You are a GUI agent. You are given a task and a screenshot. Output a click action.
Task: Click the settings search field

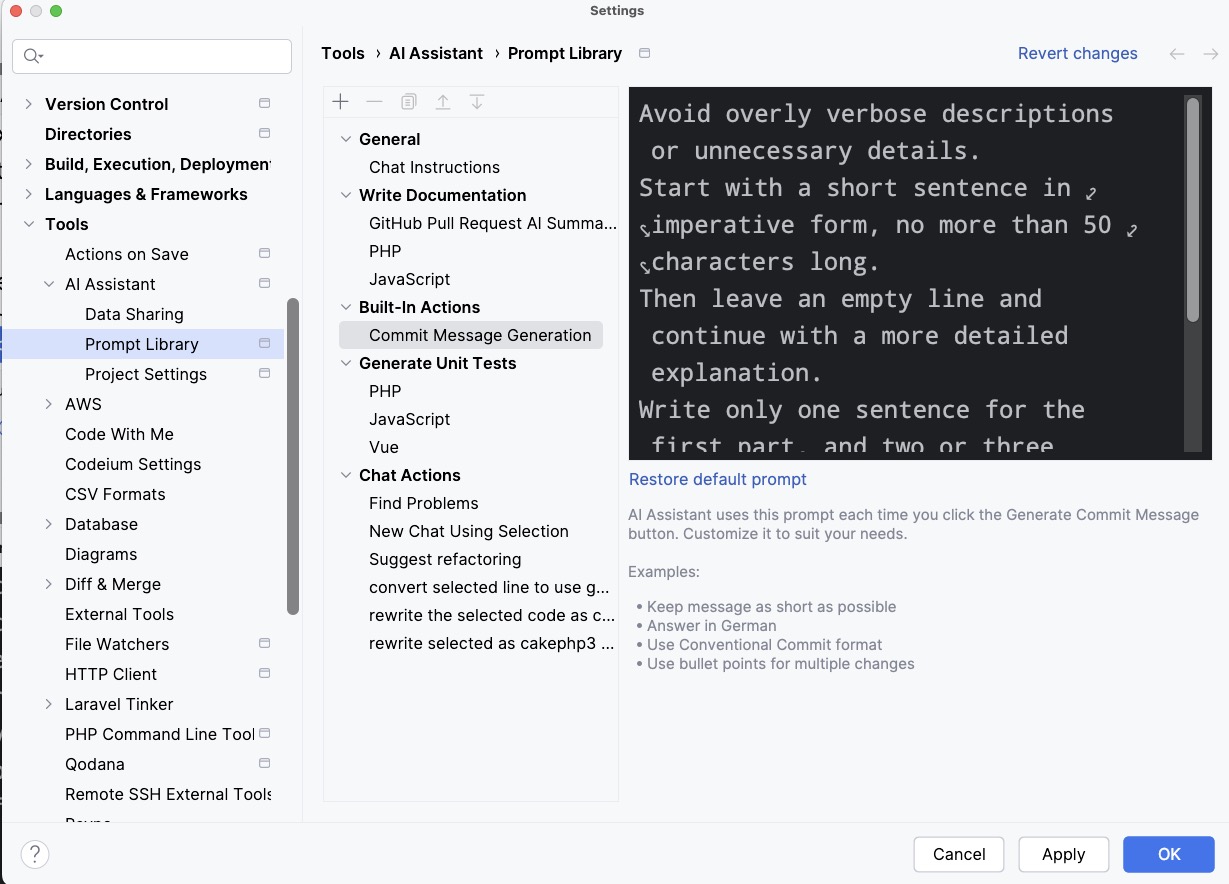pos(152,56)
